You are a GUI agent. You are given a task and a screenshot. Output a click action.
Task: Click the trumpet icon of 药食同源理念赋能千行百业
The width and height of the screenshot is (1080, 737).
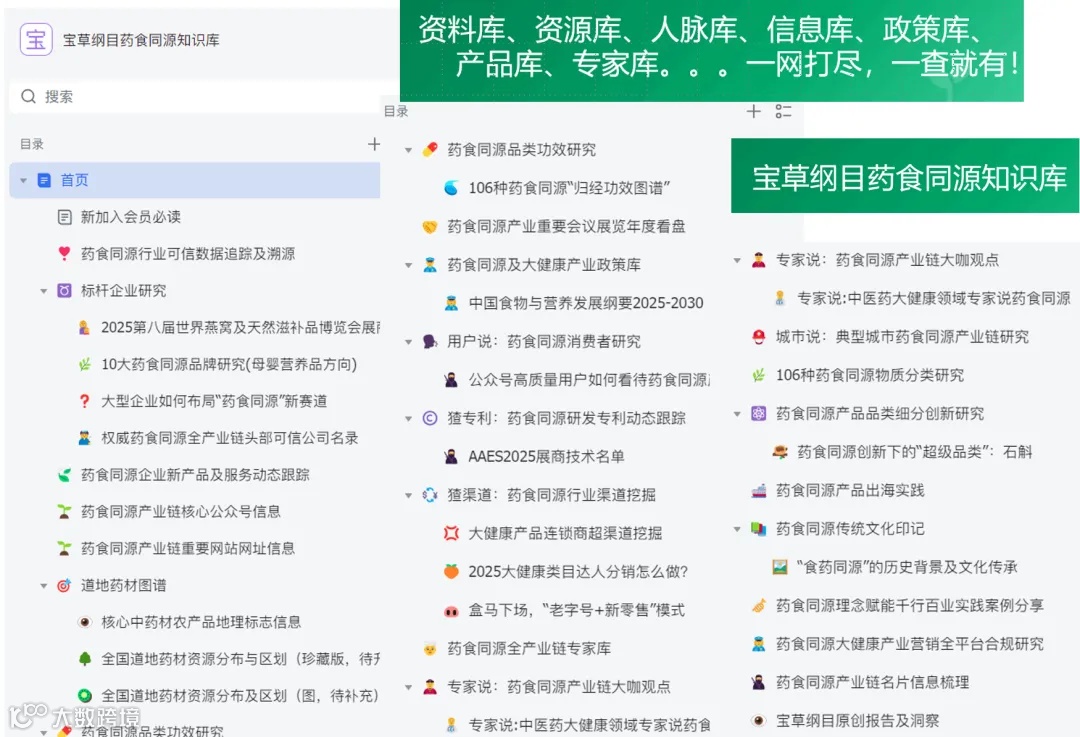[758, 605]
